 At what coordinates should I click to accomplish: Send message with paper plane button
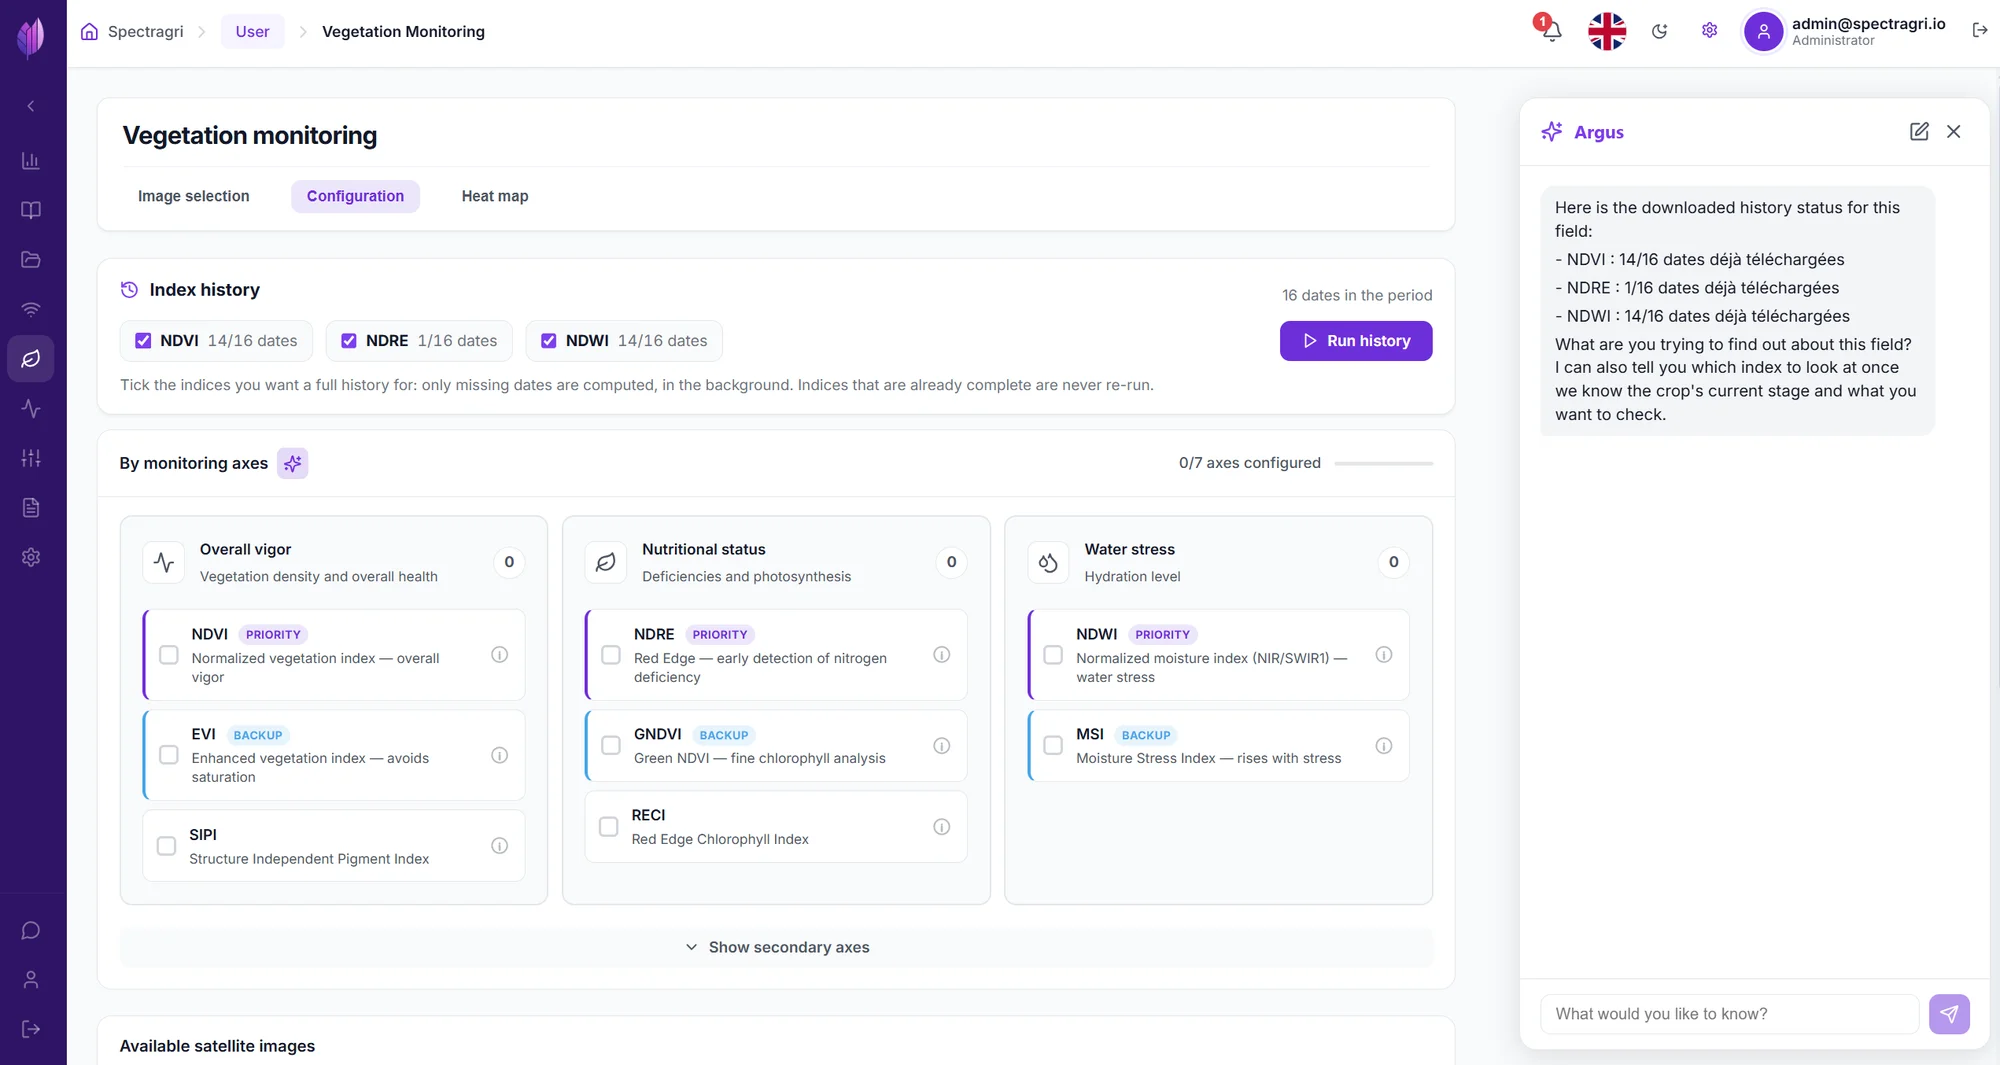point(1949,1014)
